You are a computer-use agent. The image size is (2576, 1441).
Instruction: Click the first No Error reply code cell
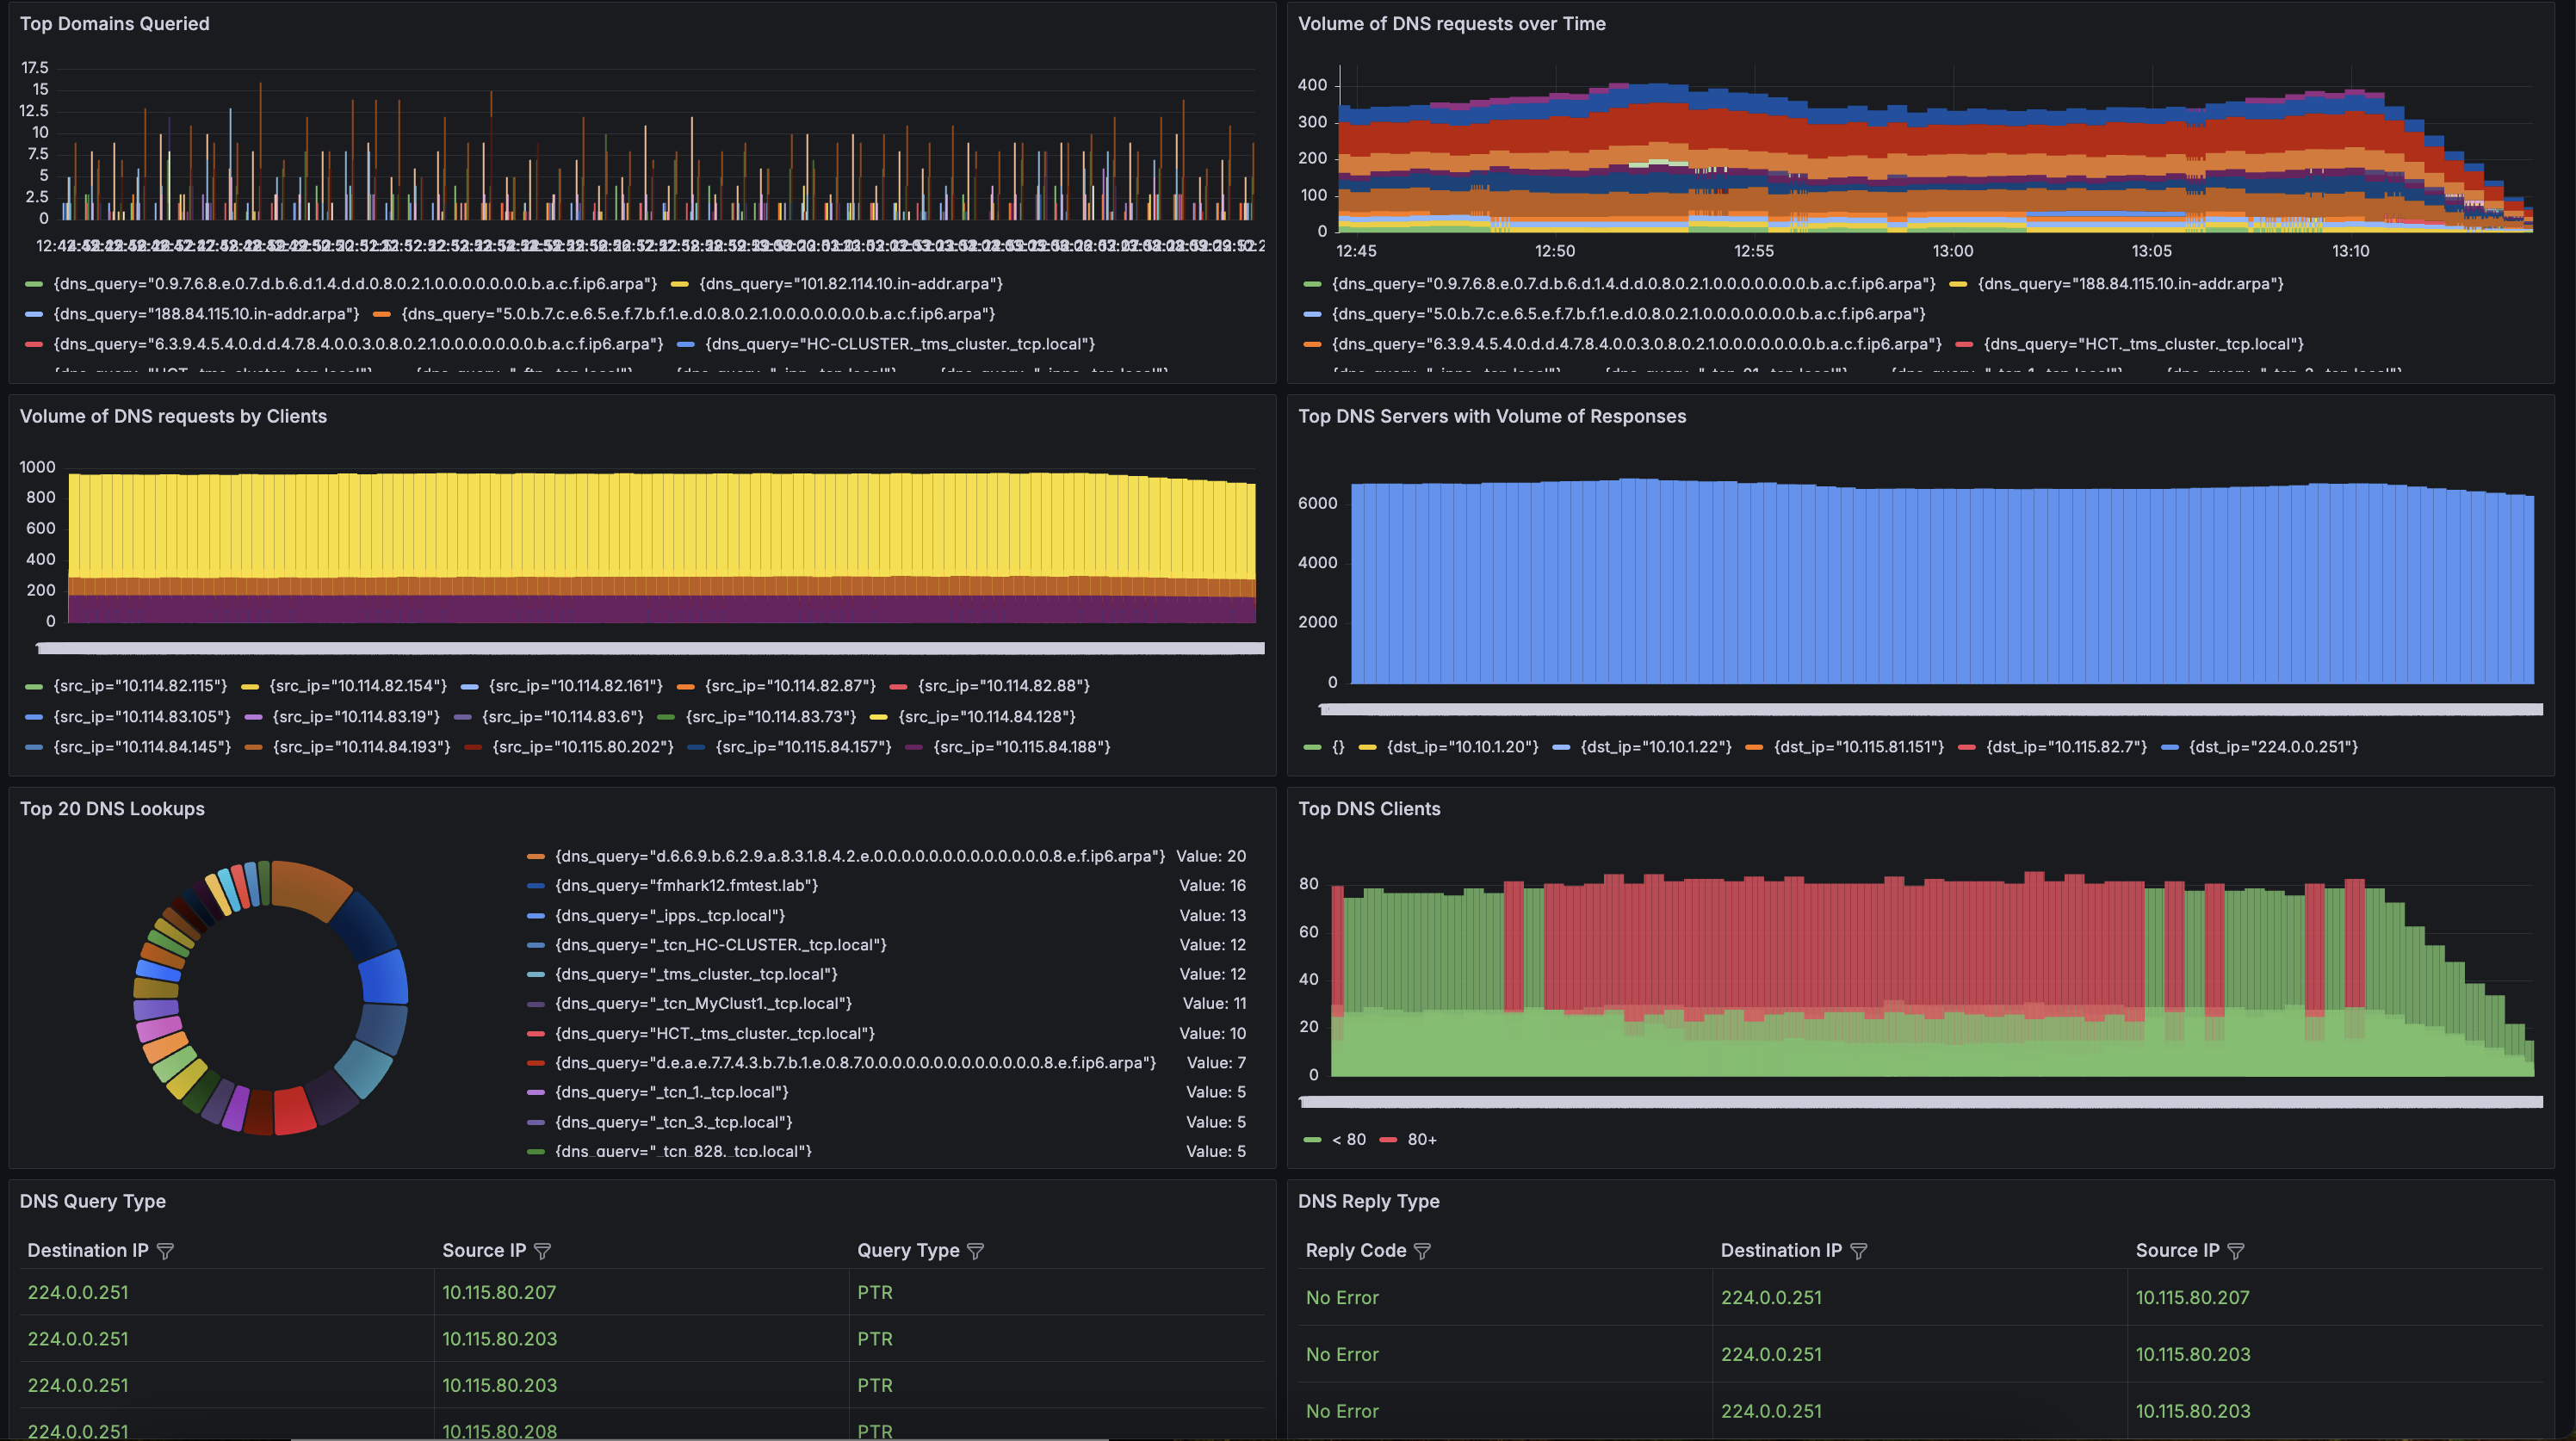click(1342, 1298)
